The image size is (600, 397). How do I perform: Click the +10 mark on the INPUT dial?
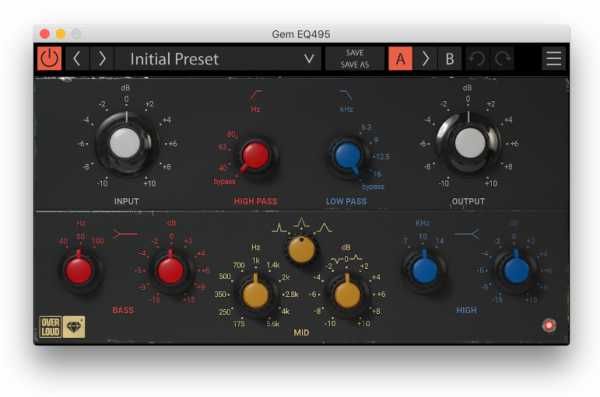click(150, 183)
